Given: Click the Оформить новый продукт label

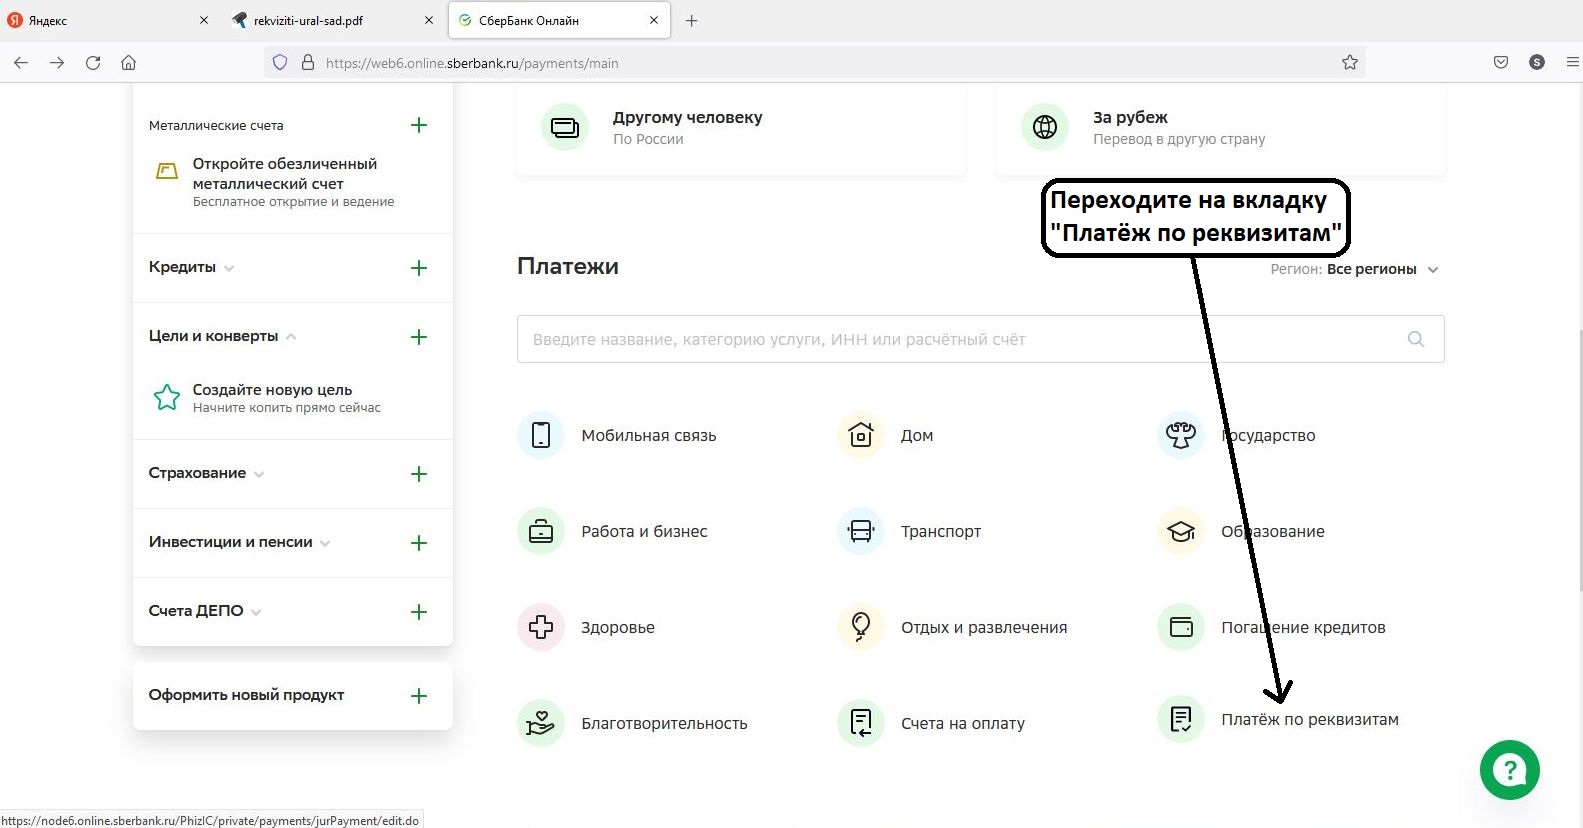Looking at the screenshot, I should 246,695.
